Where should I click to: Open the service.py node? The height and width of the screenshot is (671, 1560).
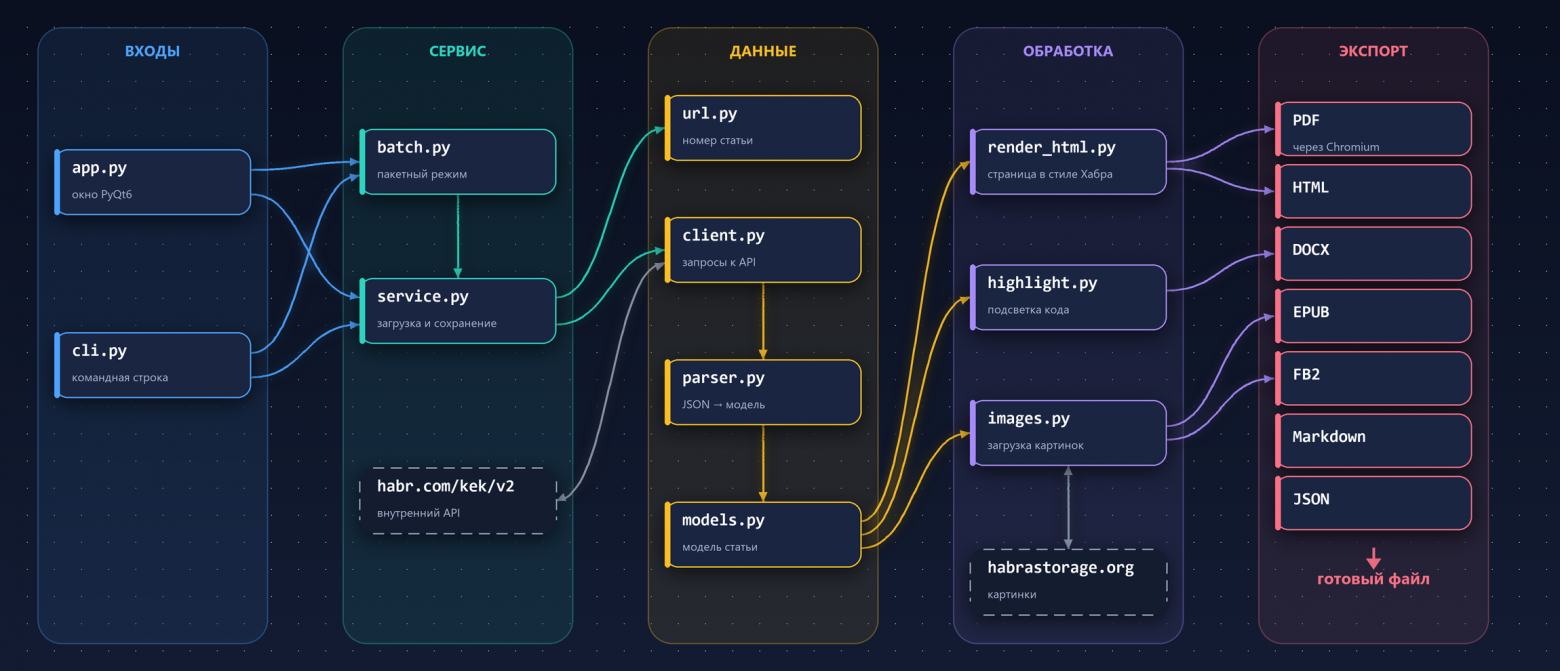[459, 310]
